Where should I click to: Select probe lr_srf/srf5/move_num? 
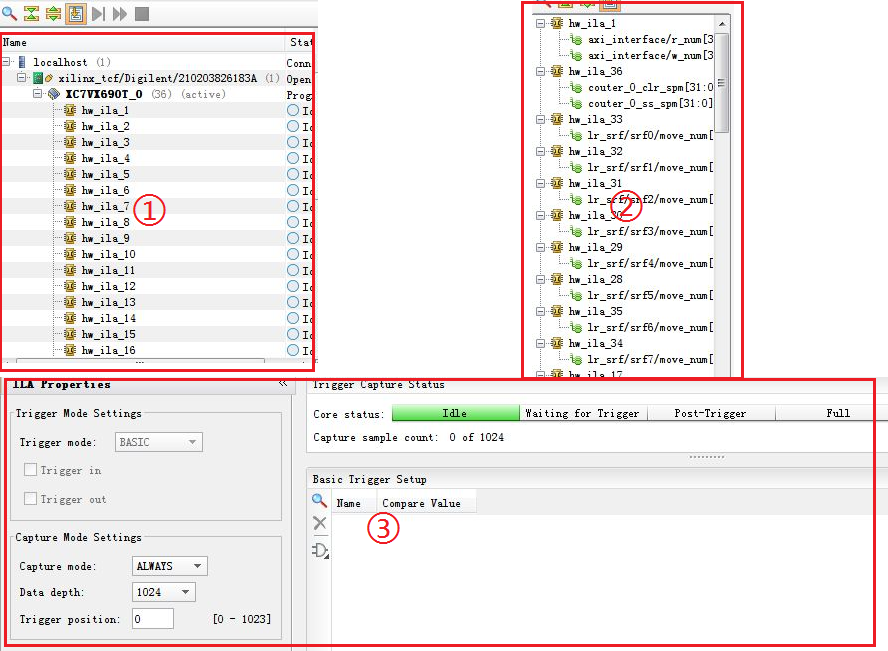click(x=650, y=295)
